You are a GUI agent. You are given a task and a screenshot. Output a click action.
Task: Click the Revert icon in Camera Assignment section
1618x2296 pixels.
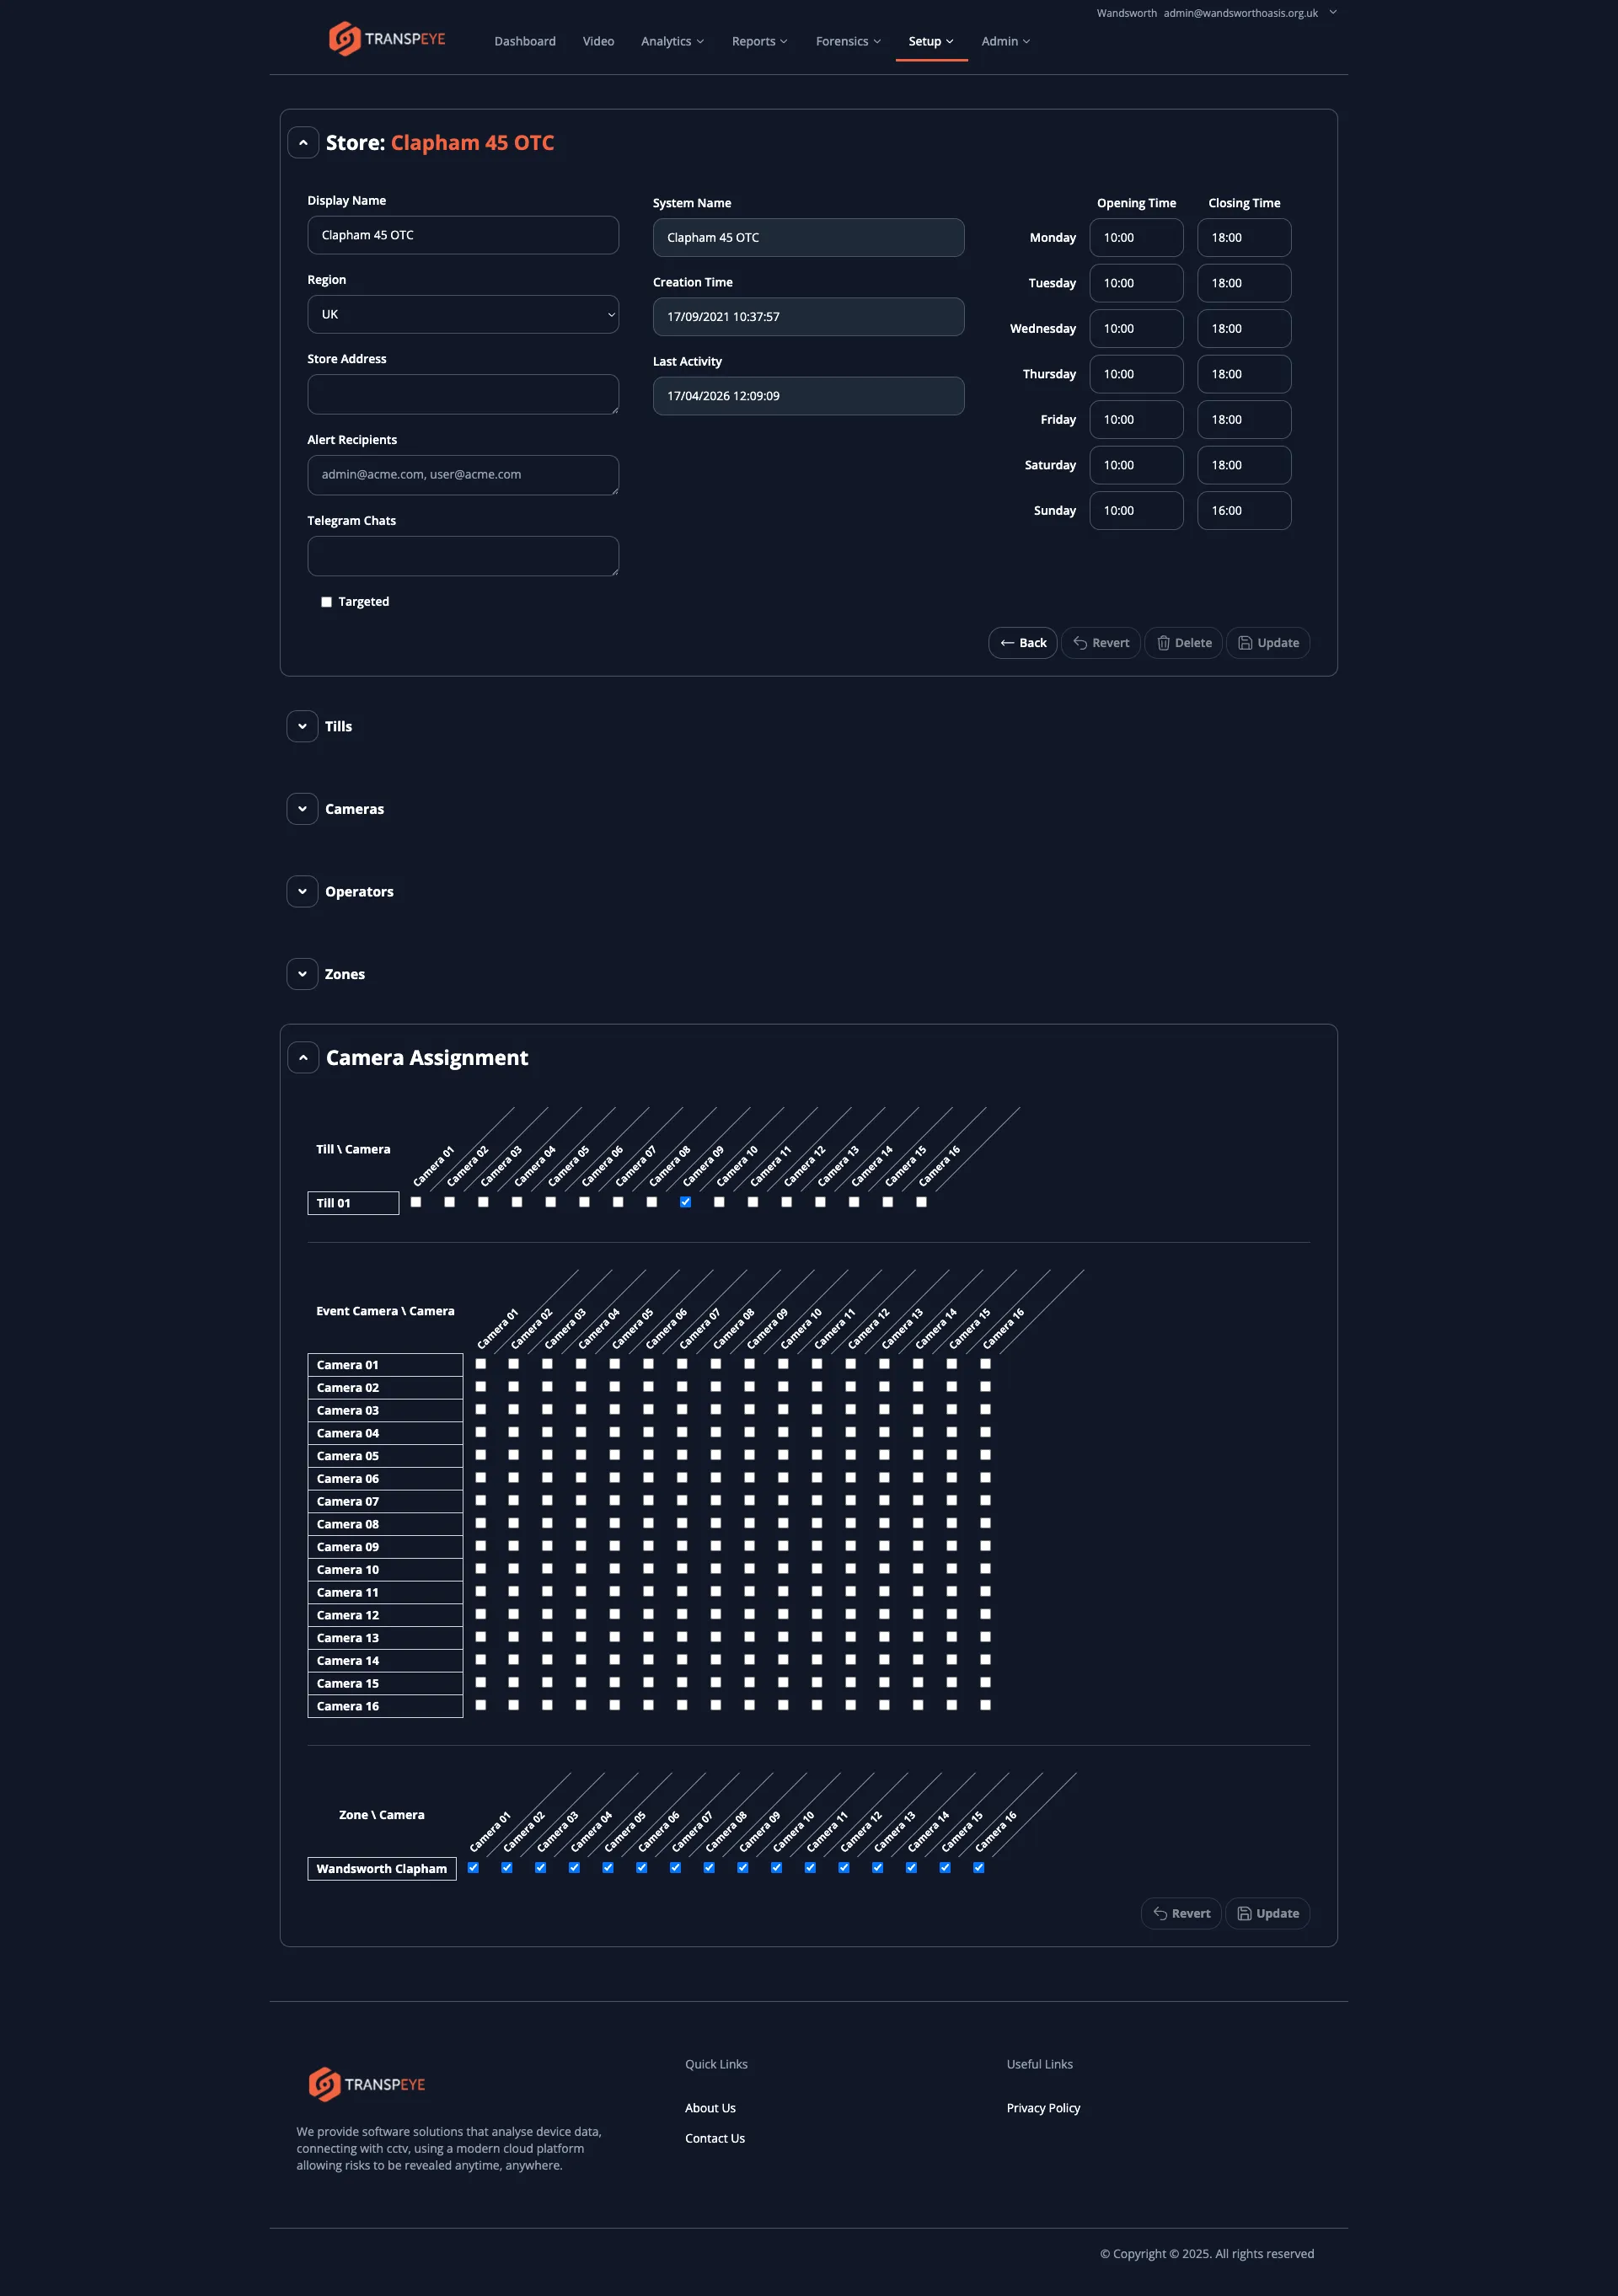pos(1161,1913)
